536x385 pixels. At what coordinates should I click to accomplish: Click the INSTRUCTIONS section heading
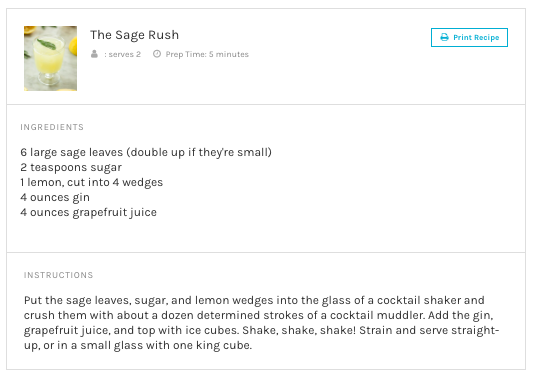point(58,275)
